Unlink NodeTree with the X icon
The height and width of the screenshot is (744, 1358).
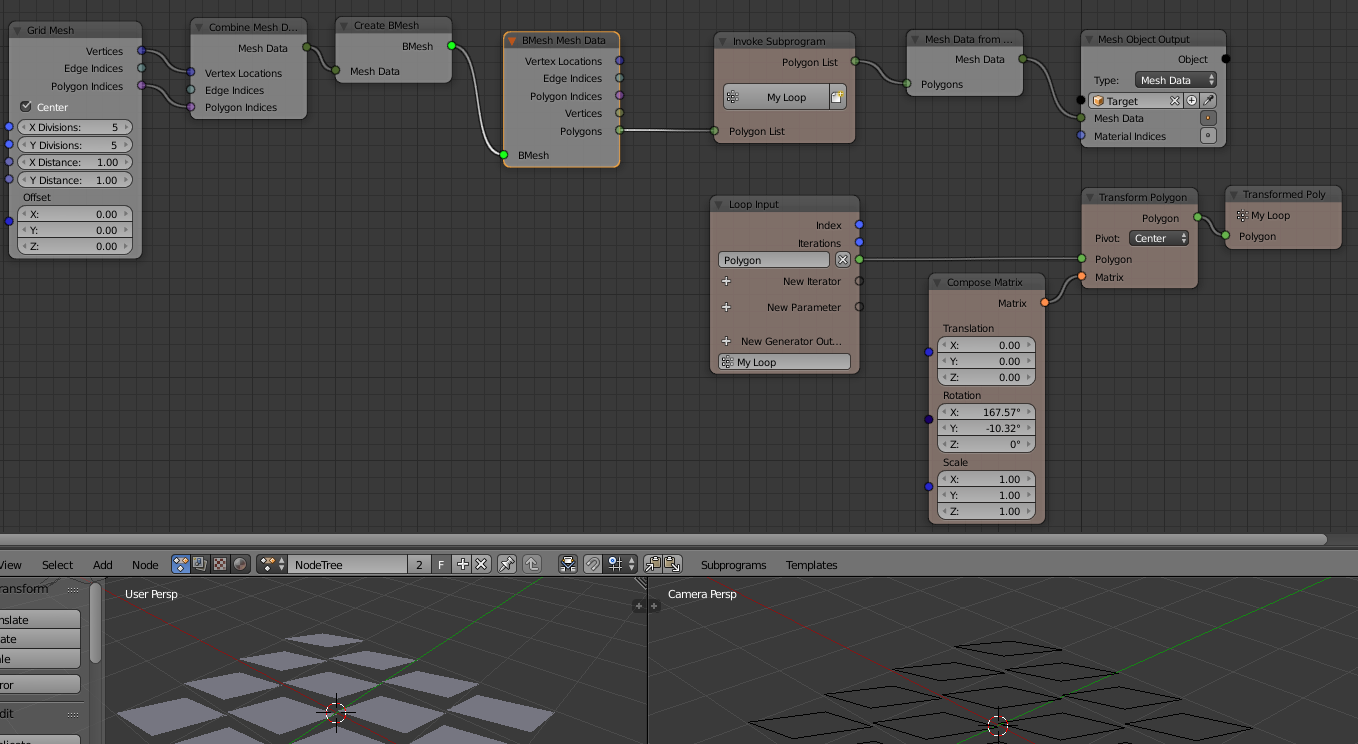(x=481, y=564)
